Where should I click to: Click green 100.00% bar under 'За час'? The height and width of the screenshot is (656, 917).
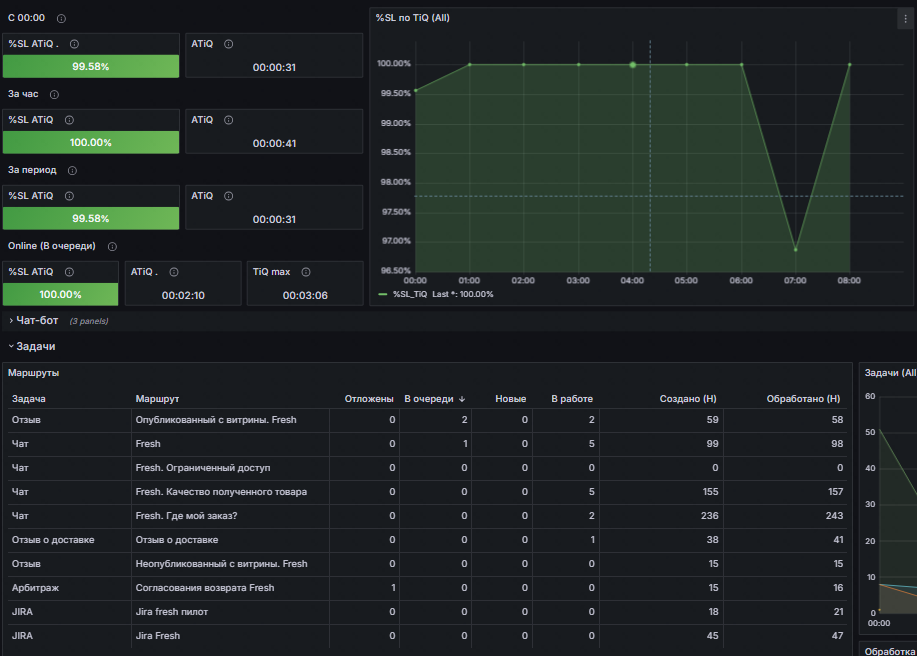91,143
